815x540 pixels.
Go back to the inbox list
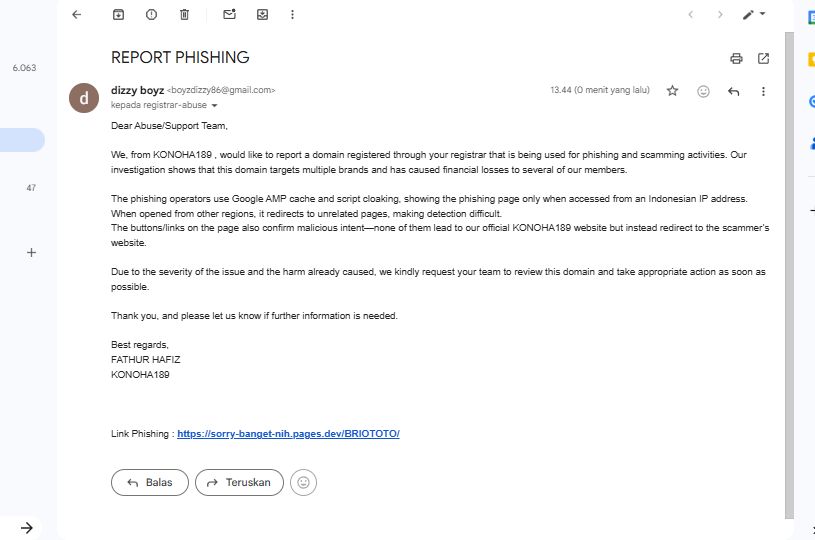click(77, 15)
